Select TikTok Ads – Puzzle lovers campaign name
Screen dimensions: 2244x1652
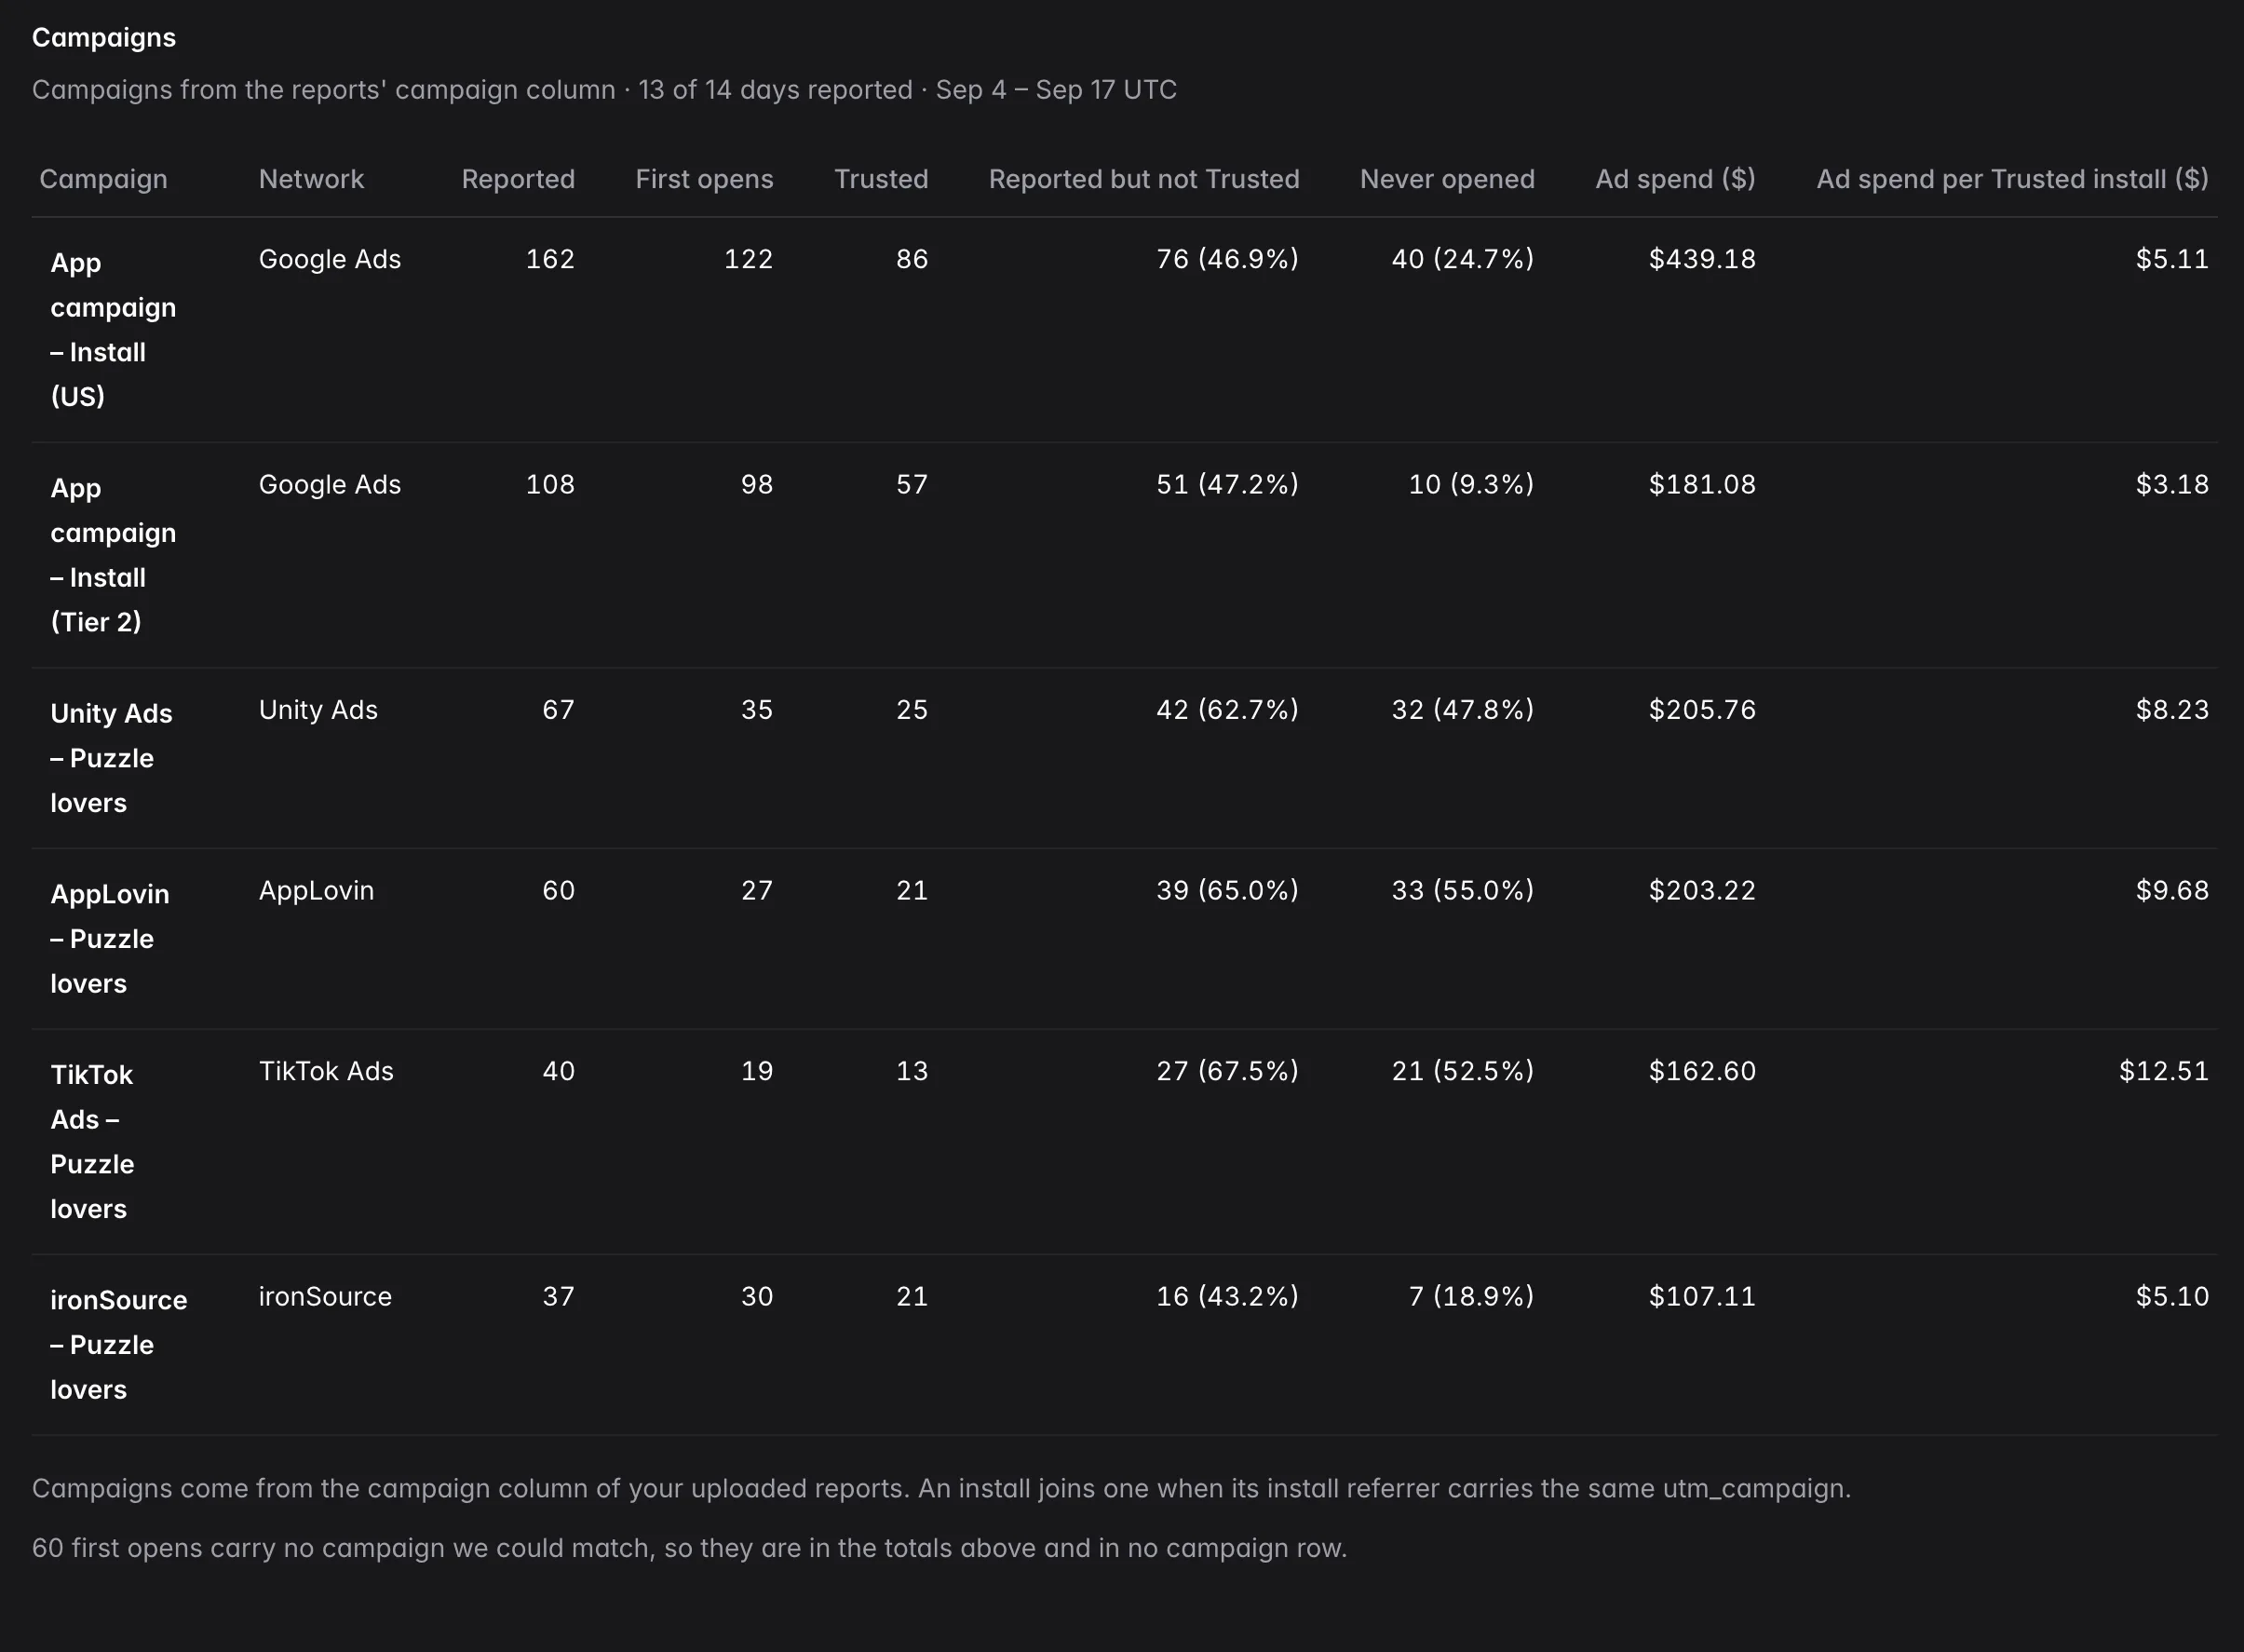92,1141
